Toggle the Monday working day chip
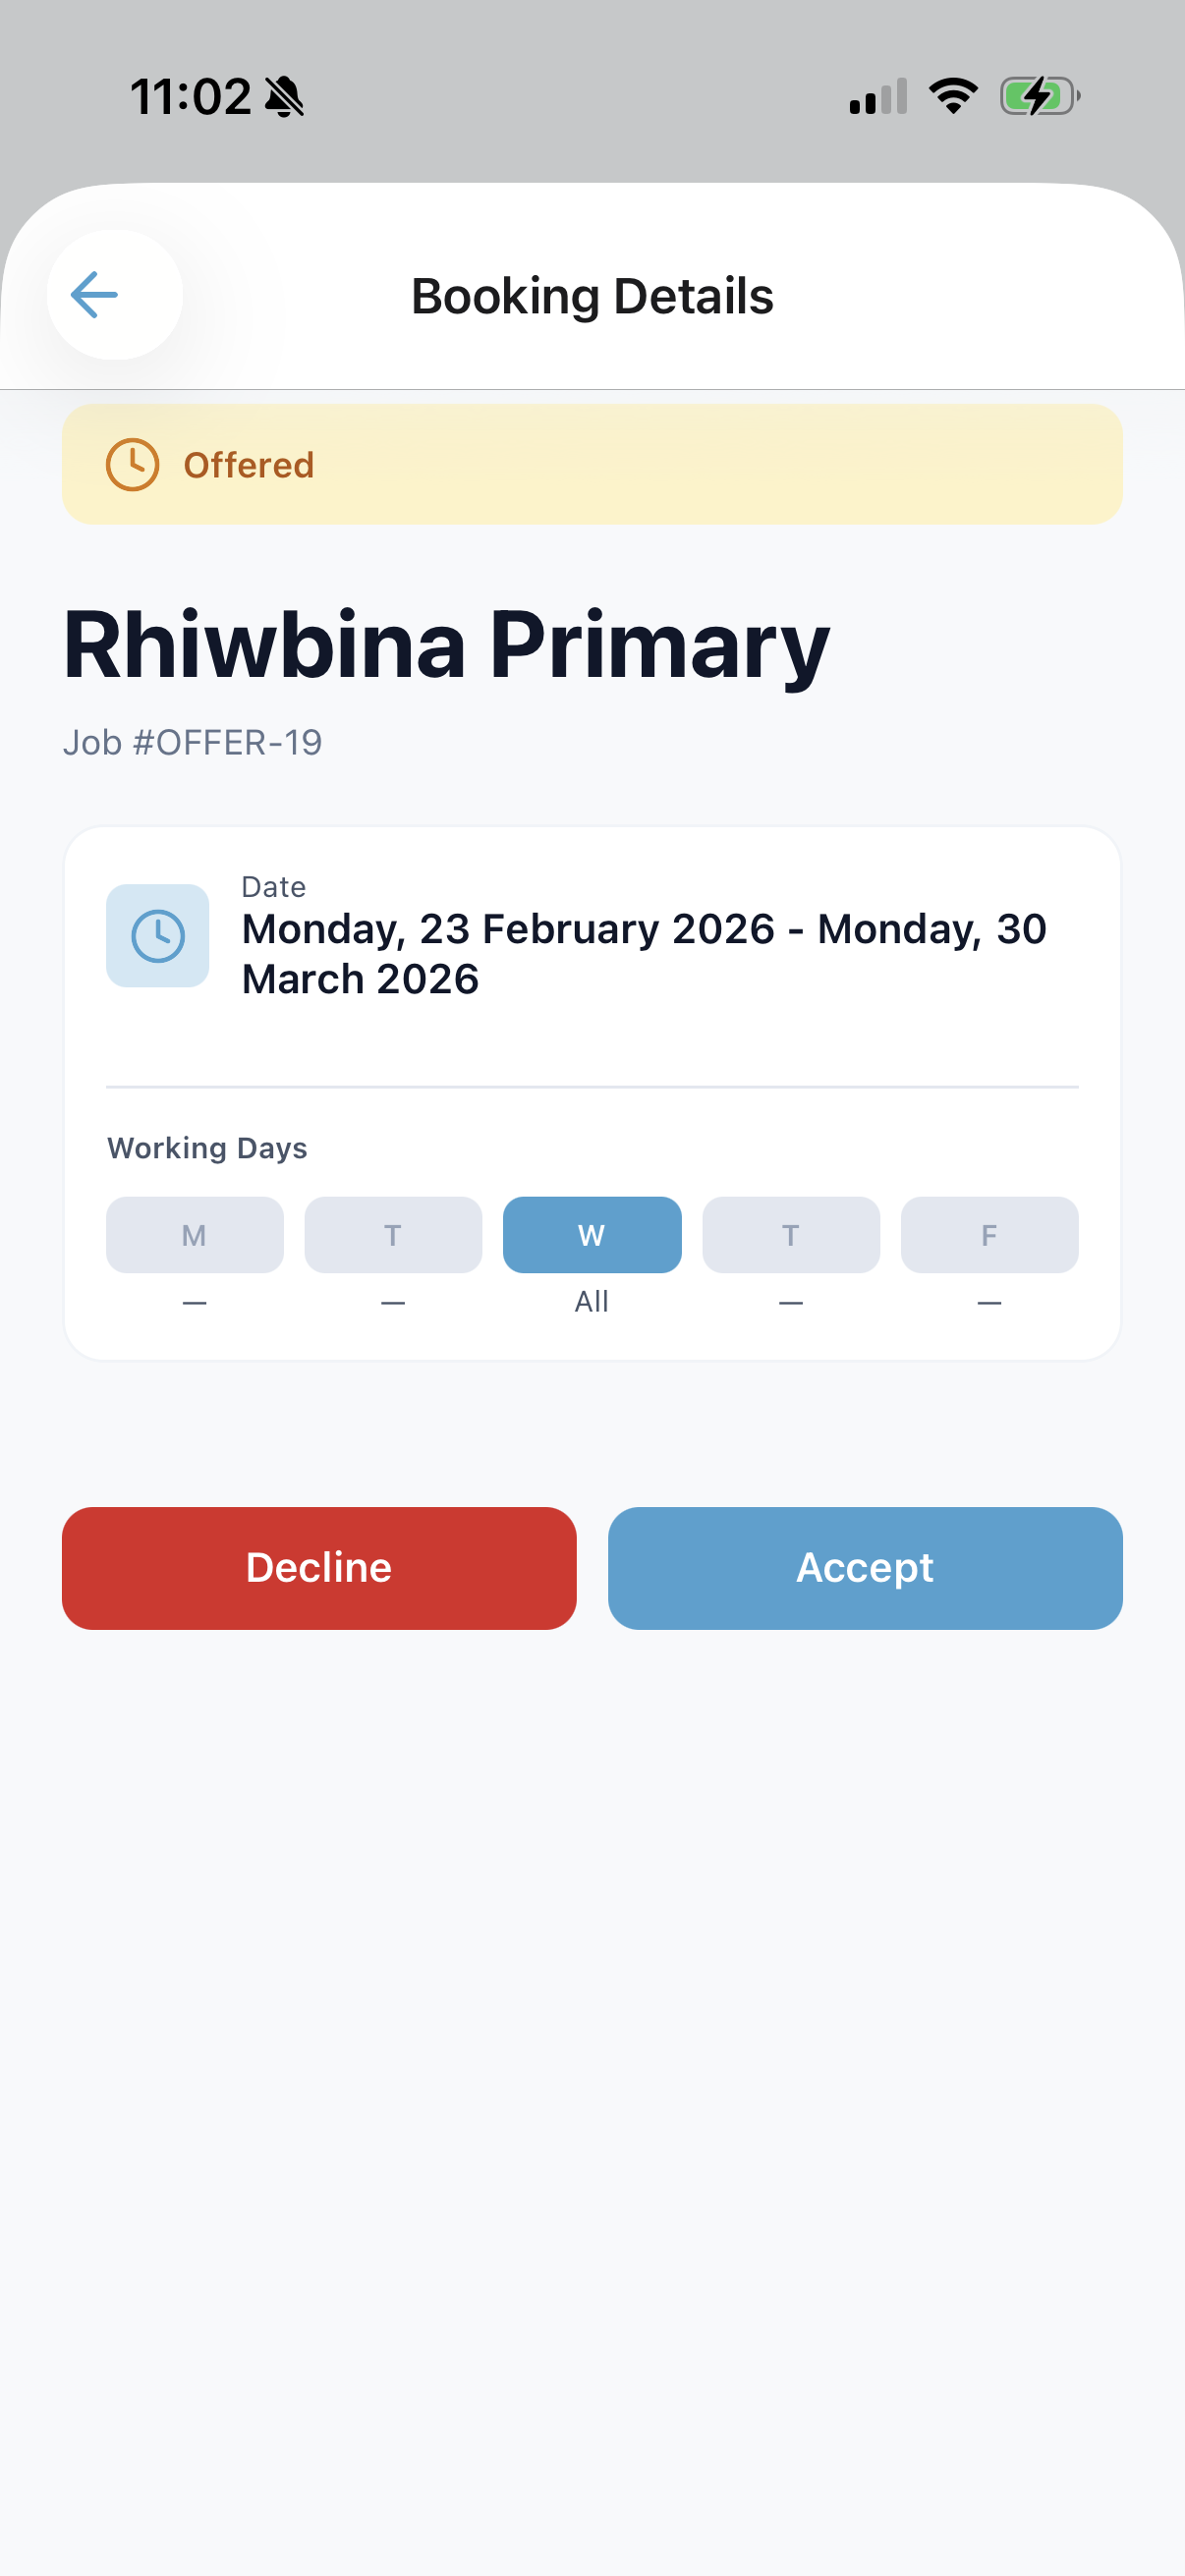Viewport: 1185px width, 2576px height. [x=195, y=1235]
